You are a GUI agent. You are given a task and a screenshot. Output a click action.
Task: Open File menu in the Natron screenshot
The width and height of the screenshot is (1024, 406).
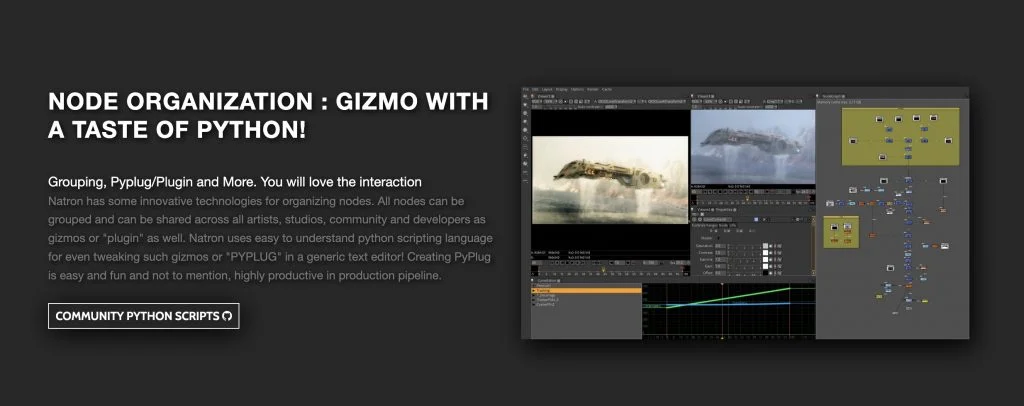coord(526,89)
